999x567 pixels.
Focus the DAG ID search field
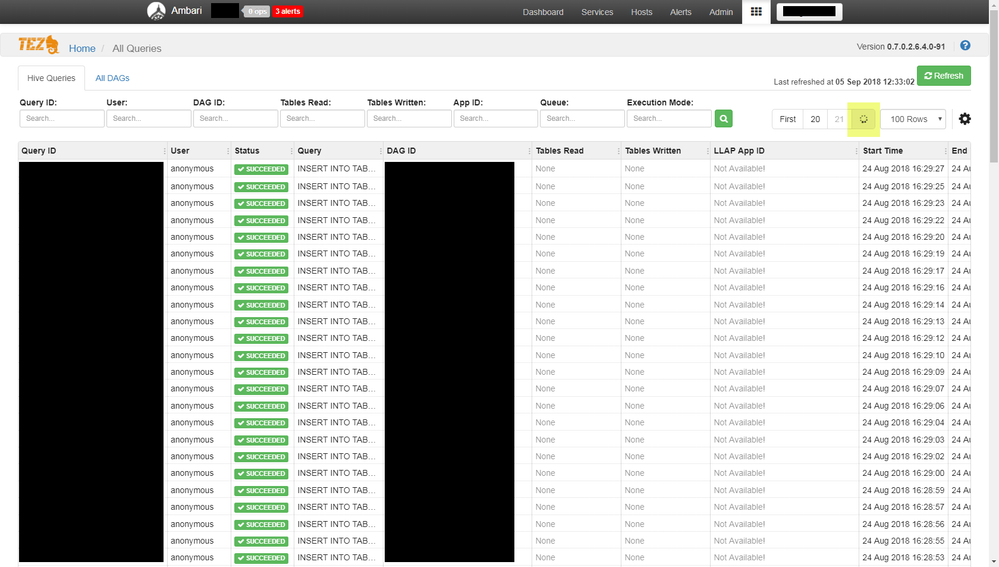click(235, 118)
